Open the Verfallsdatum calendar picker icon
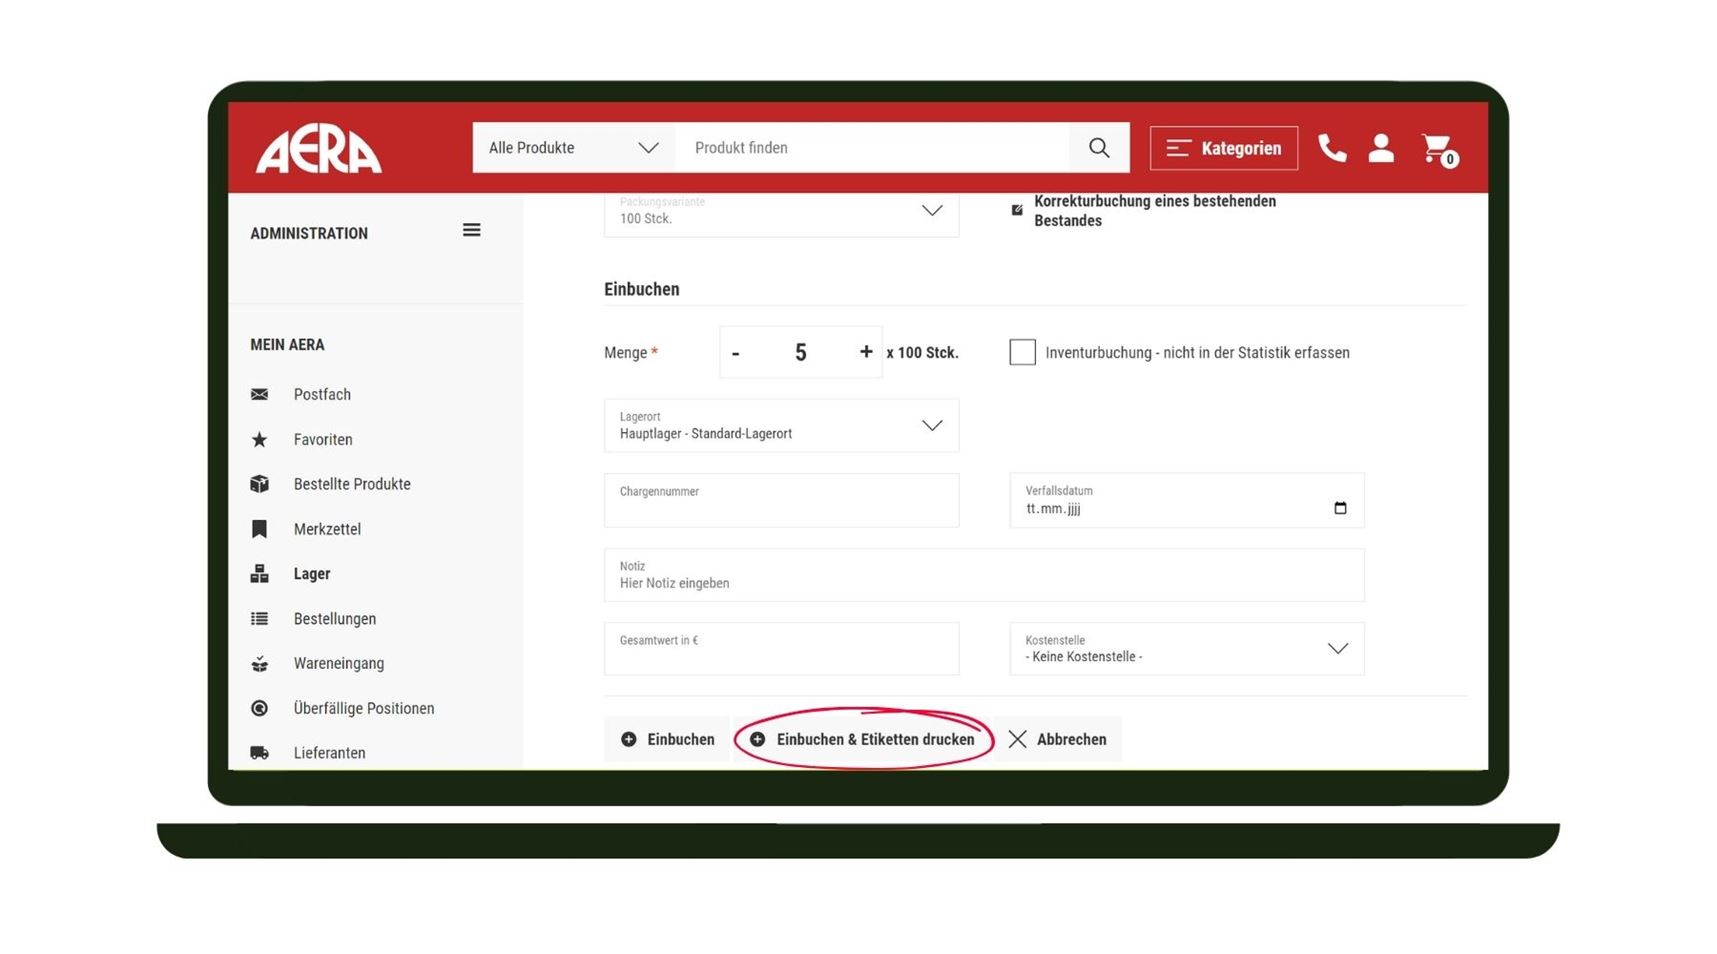 pos(1340,508)
